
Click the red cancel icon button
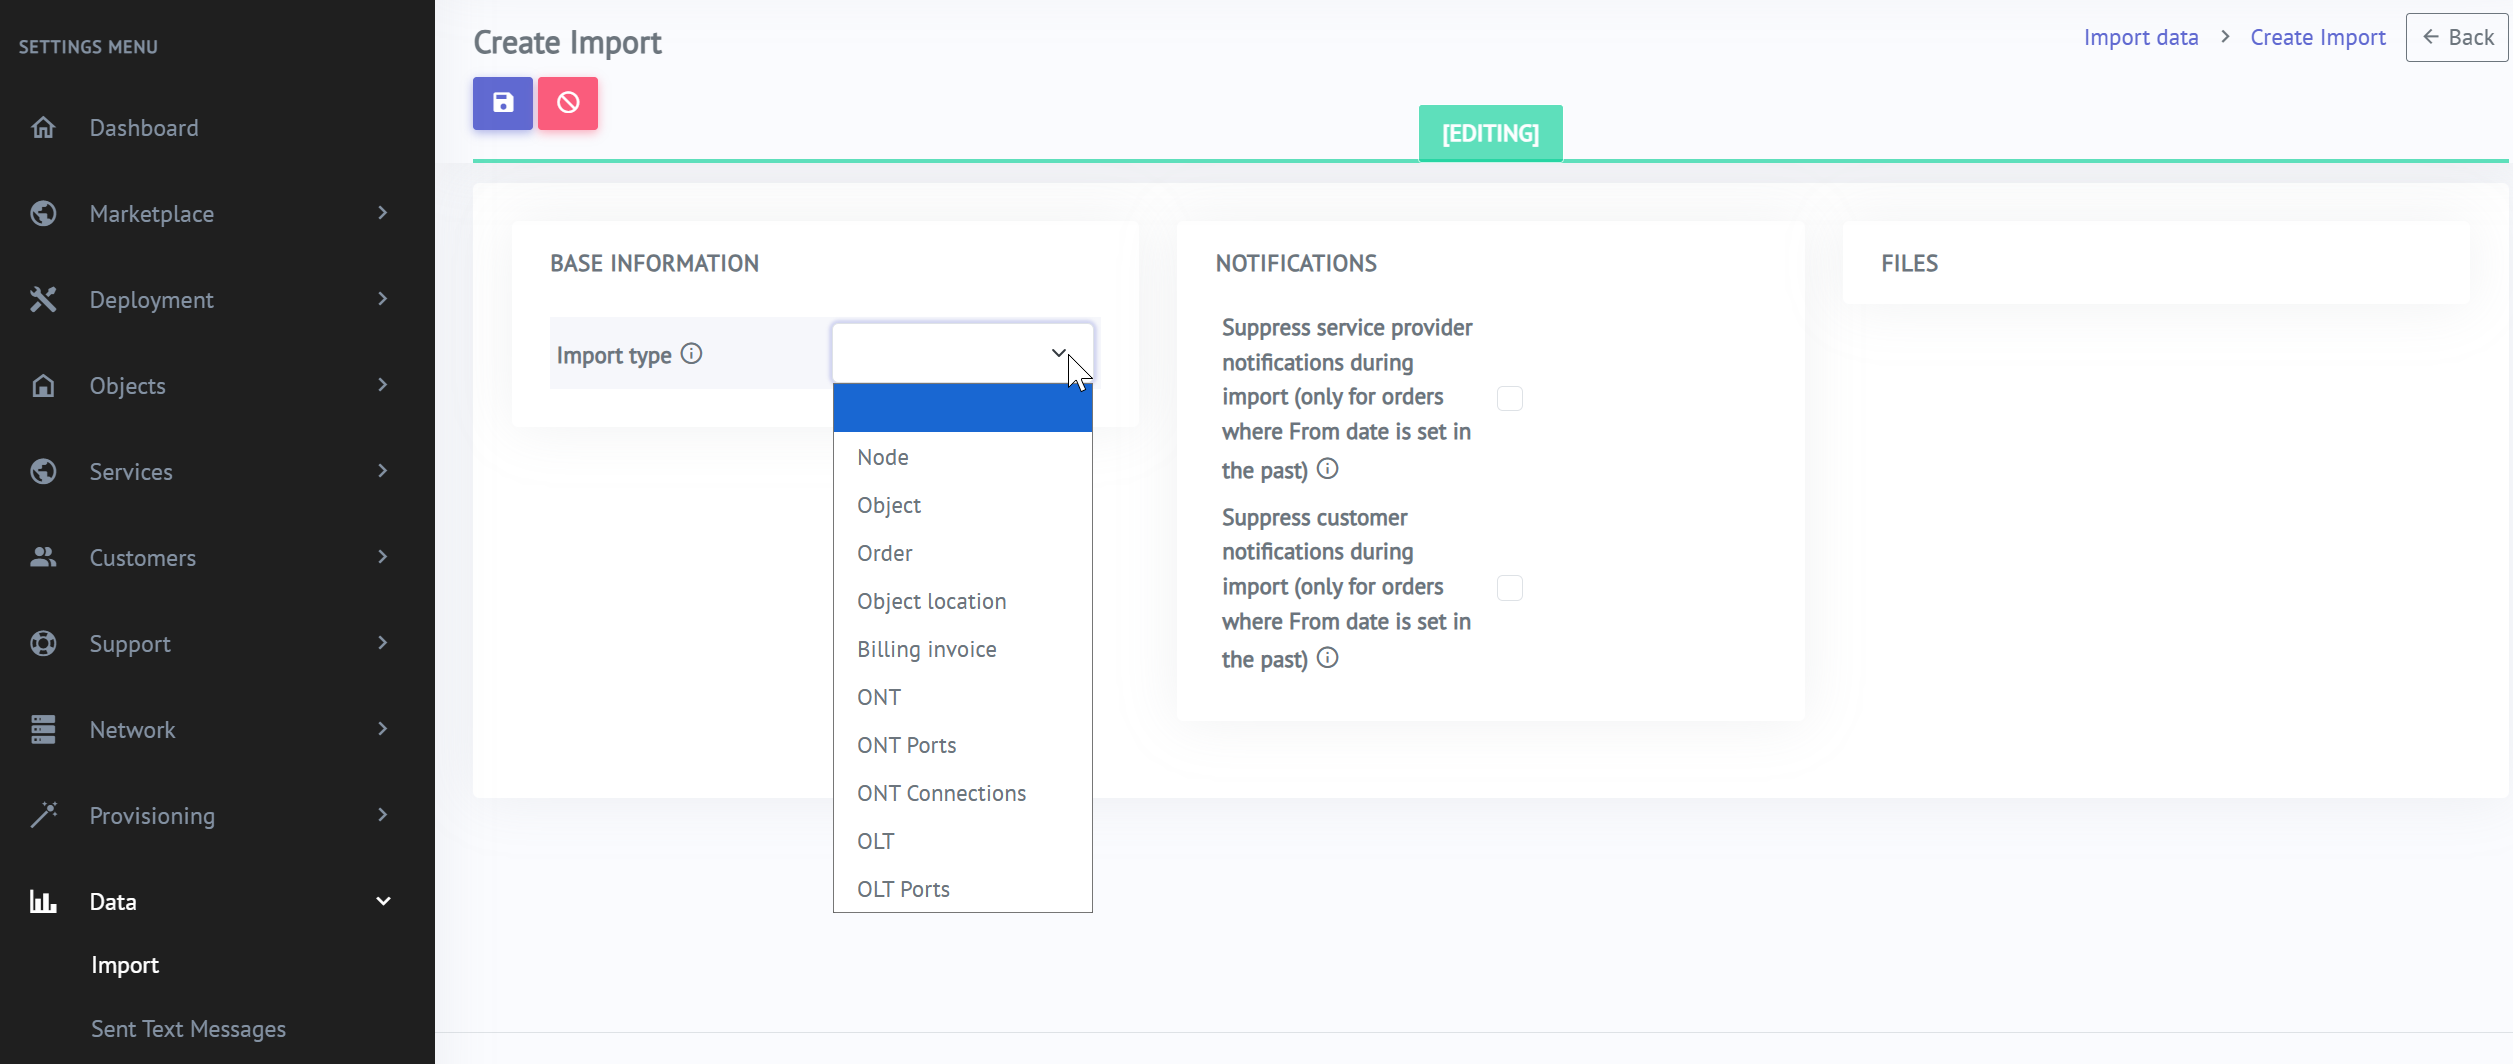(x=567, y=103)
